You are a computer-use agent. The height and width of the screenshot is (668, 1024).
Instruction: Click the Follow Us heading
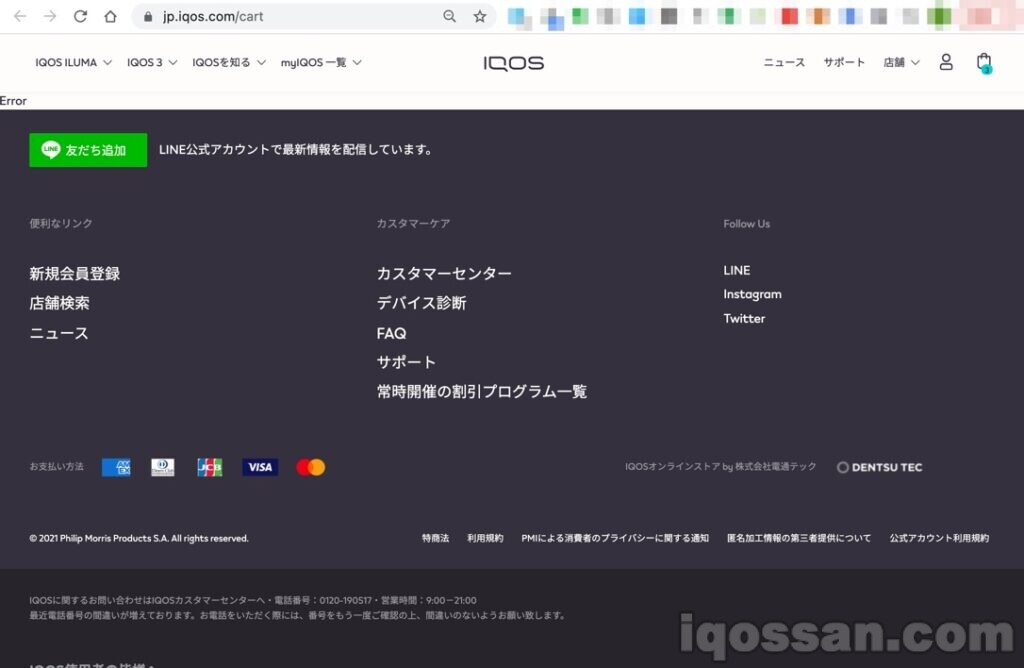tap(746, 224)
